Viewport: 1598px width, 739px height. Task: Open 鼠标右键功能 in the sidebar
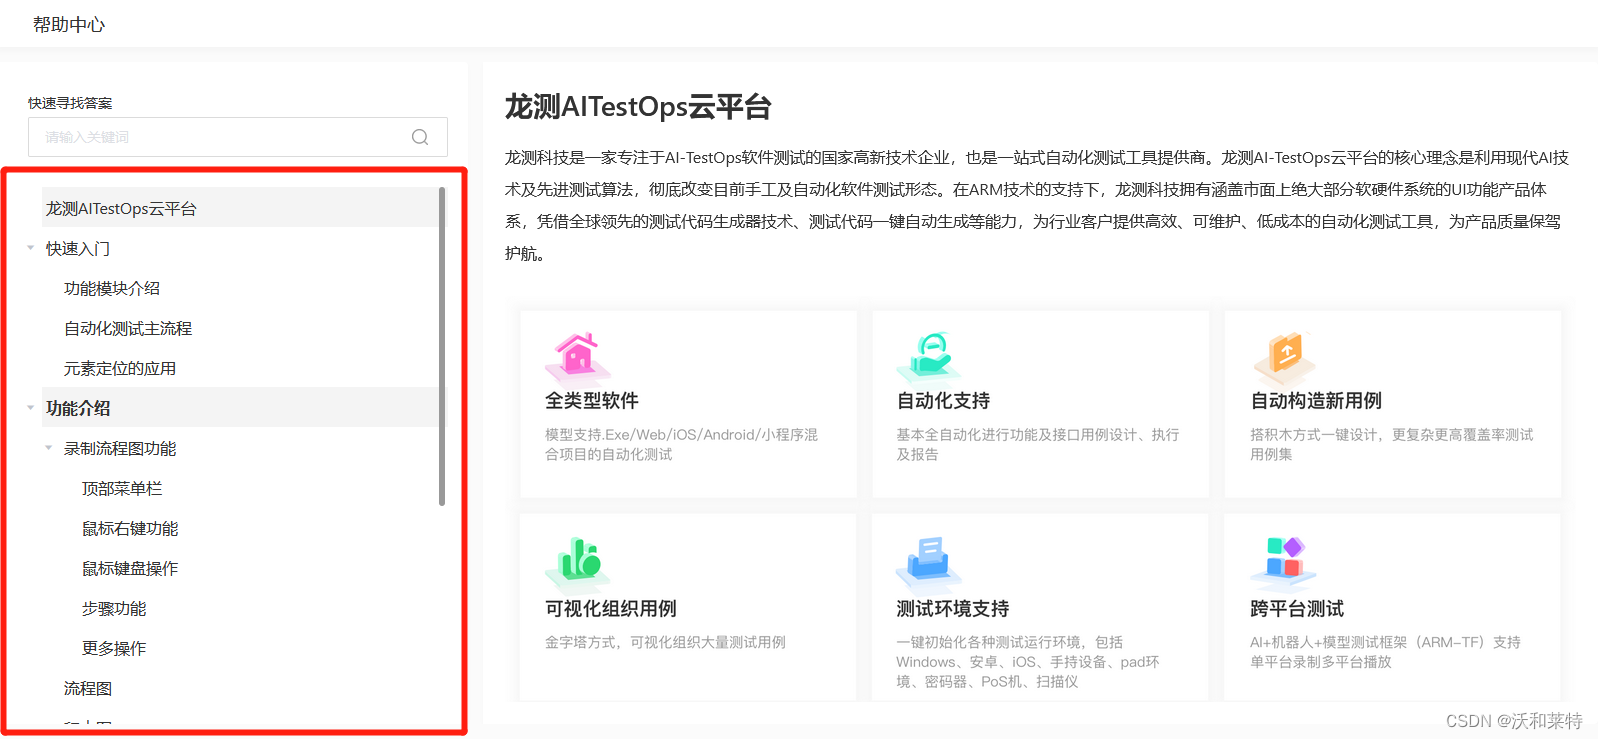pos(130,528)
